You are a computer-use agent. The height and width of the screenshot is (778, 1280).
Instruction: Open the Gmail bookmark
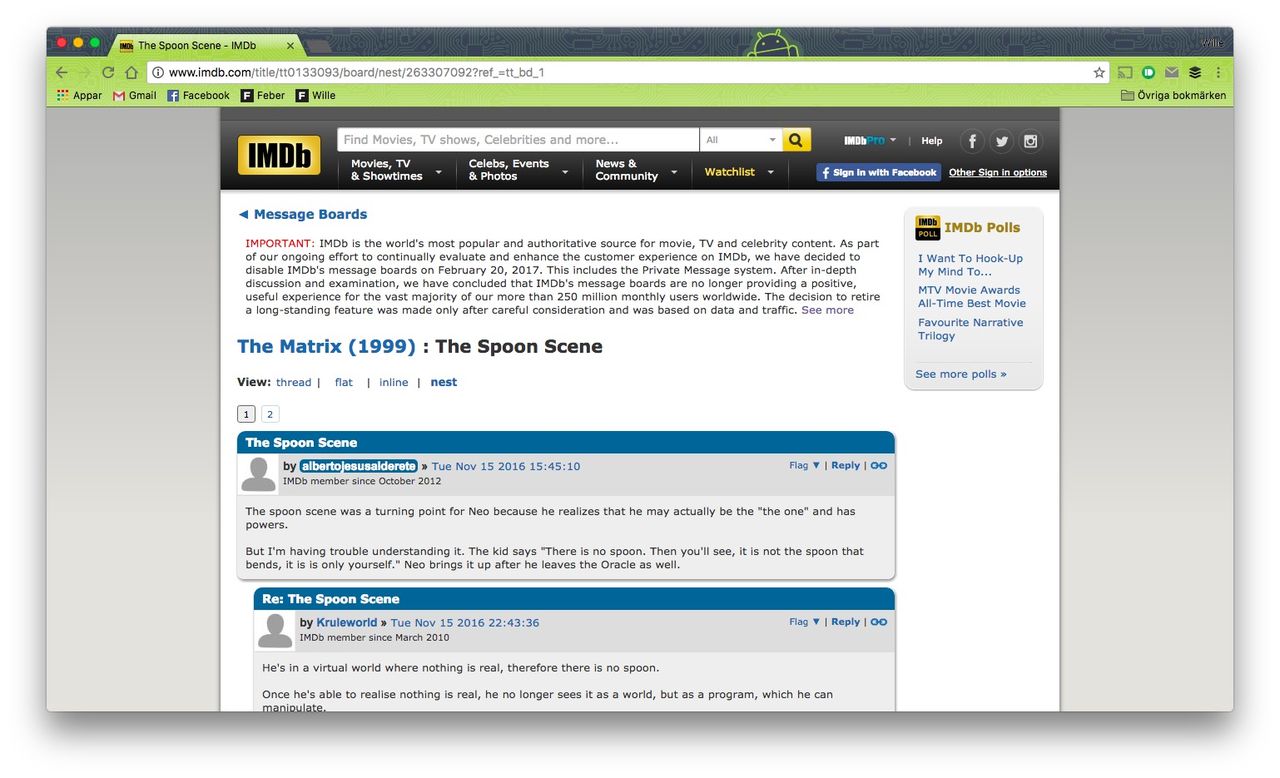click(134, 95)
